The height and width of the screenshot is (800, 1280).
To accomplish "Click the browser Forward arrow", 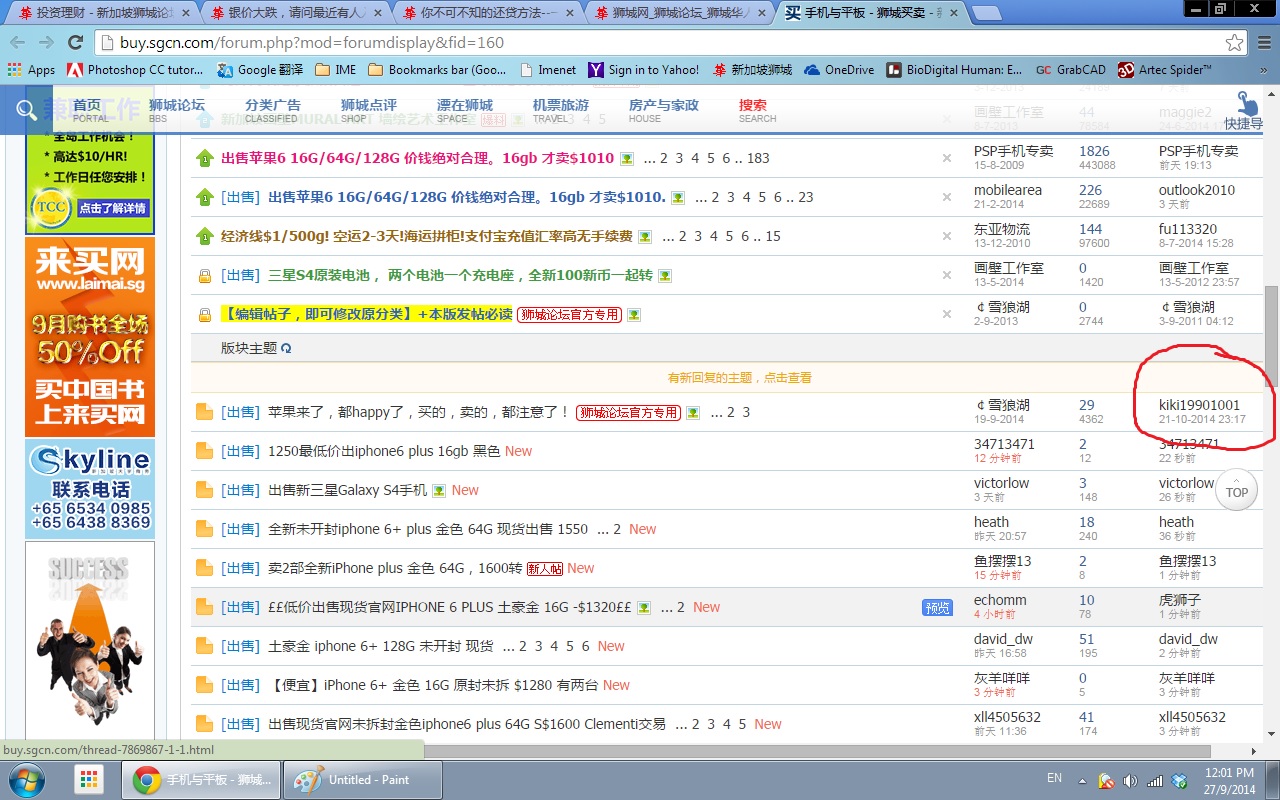I will [46, 42].
